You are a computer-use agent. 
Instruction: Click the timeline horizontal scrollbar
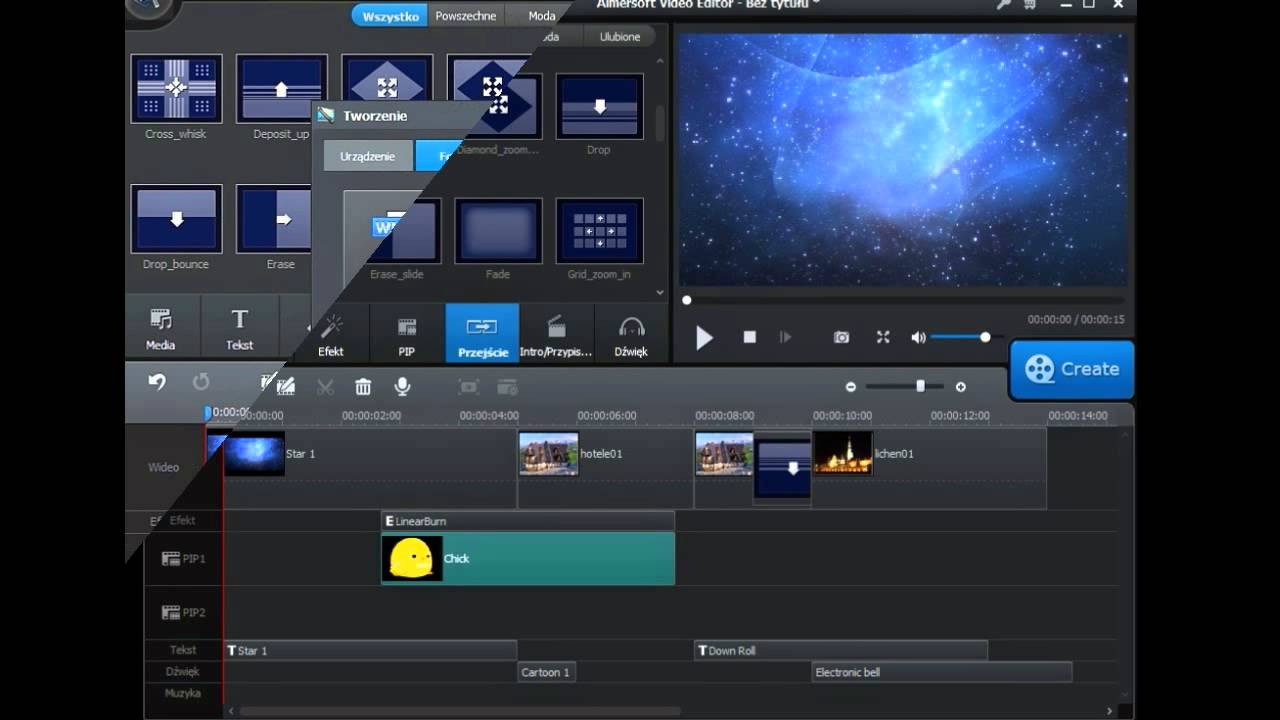[460, 712]
